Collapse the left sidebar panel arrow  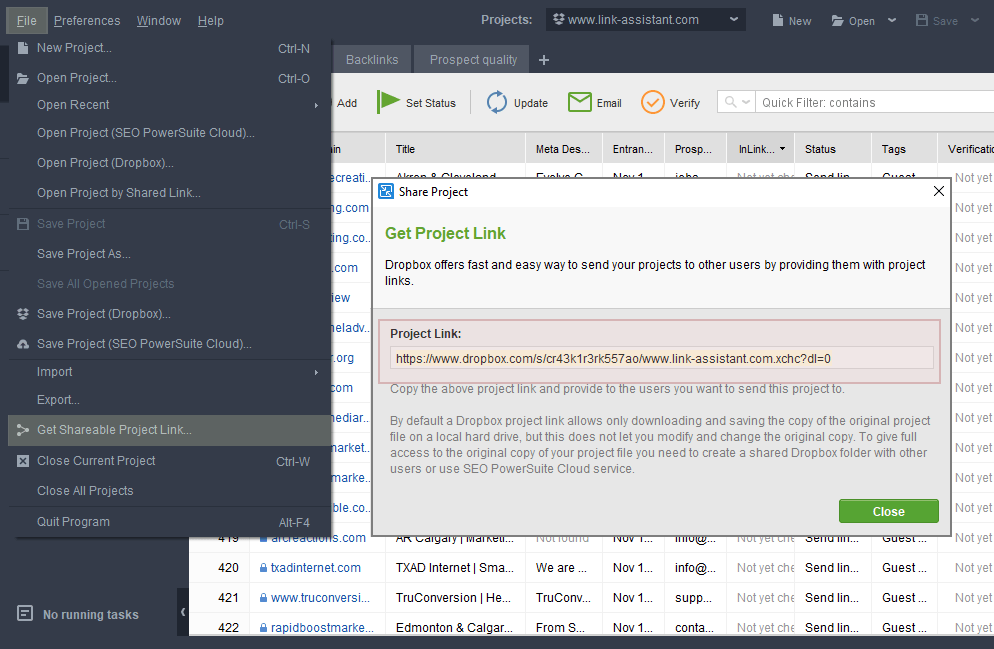coord(183,612)
